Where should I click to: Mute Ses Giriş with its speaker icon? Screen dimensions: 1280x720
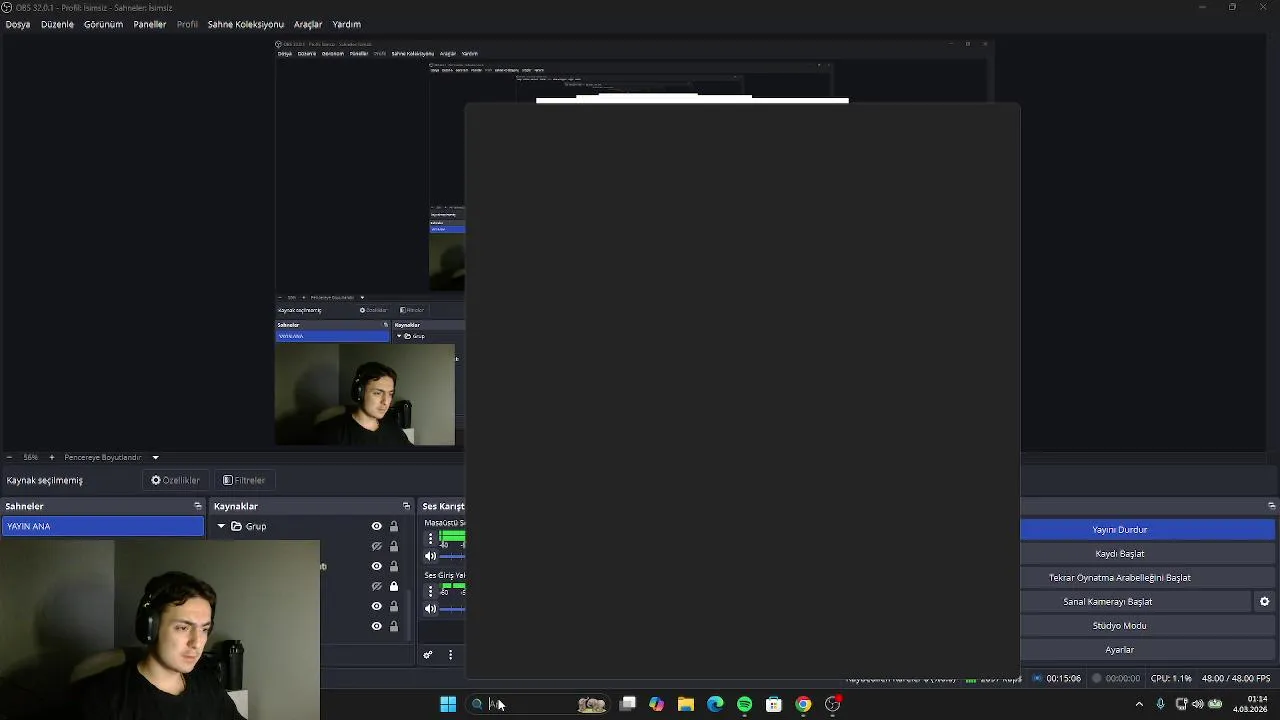pyautogui.click(x=431, y=608)
